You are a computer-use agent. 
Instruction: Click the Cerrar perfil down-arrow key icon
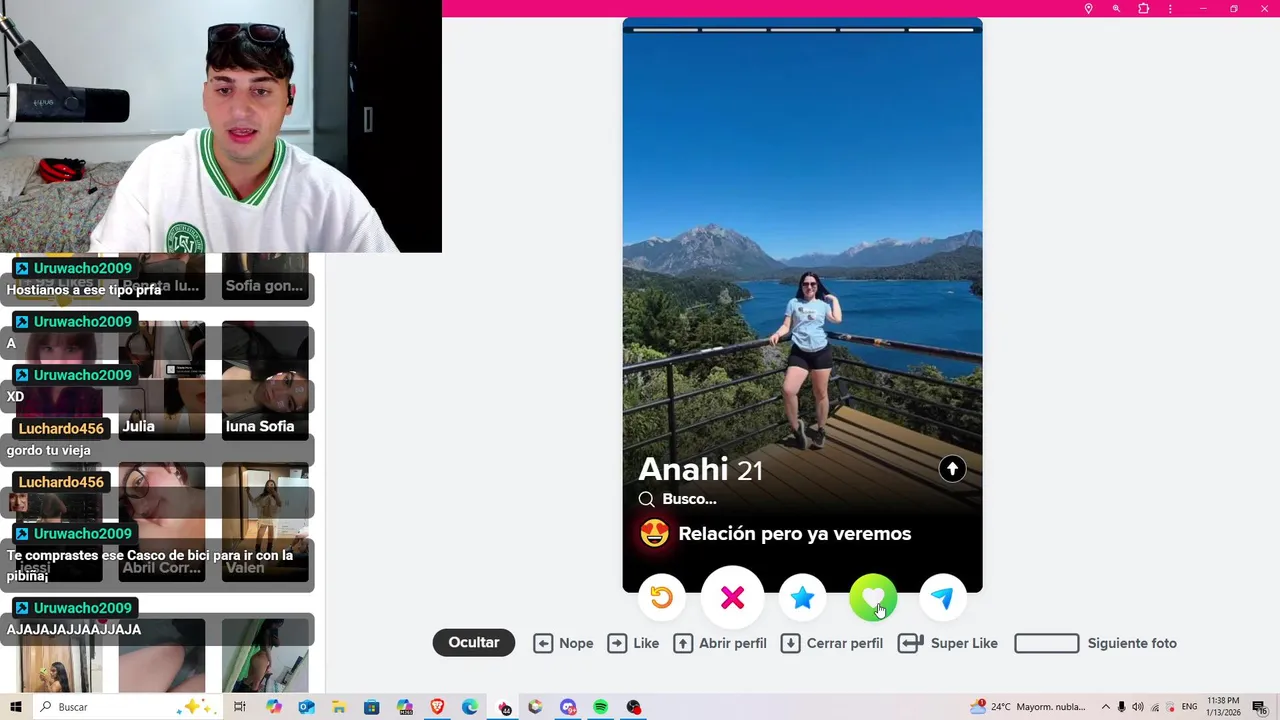[790, 643]
